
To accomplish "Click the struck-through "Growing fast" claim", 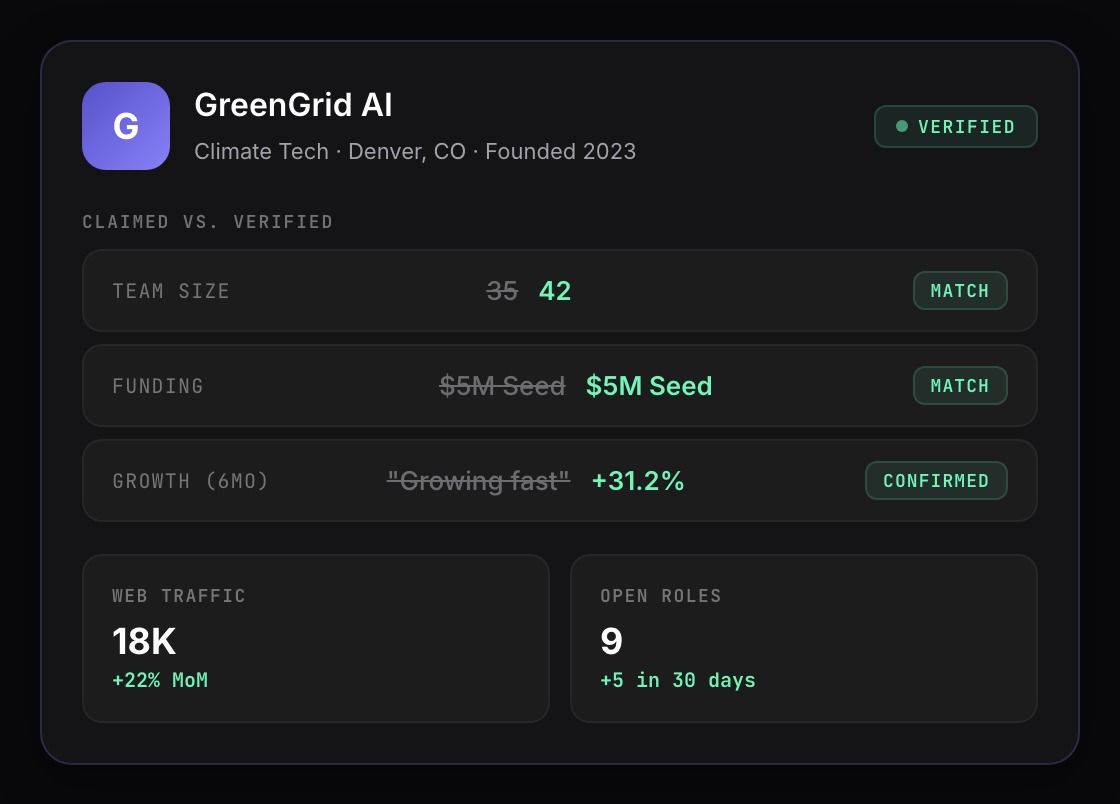I will click(479, 481).
